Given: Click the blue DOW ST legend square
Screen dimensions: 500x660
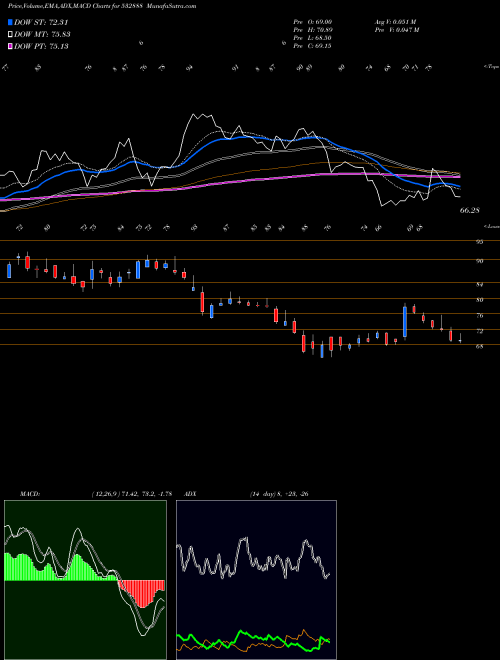Looking at the screenshot, I should 10,22.
